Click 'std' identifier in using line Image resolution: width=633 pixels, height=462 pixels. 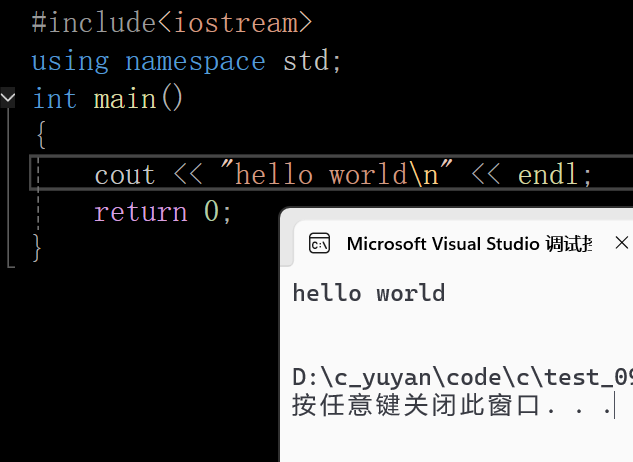click(306, 61)
